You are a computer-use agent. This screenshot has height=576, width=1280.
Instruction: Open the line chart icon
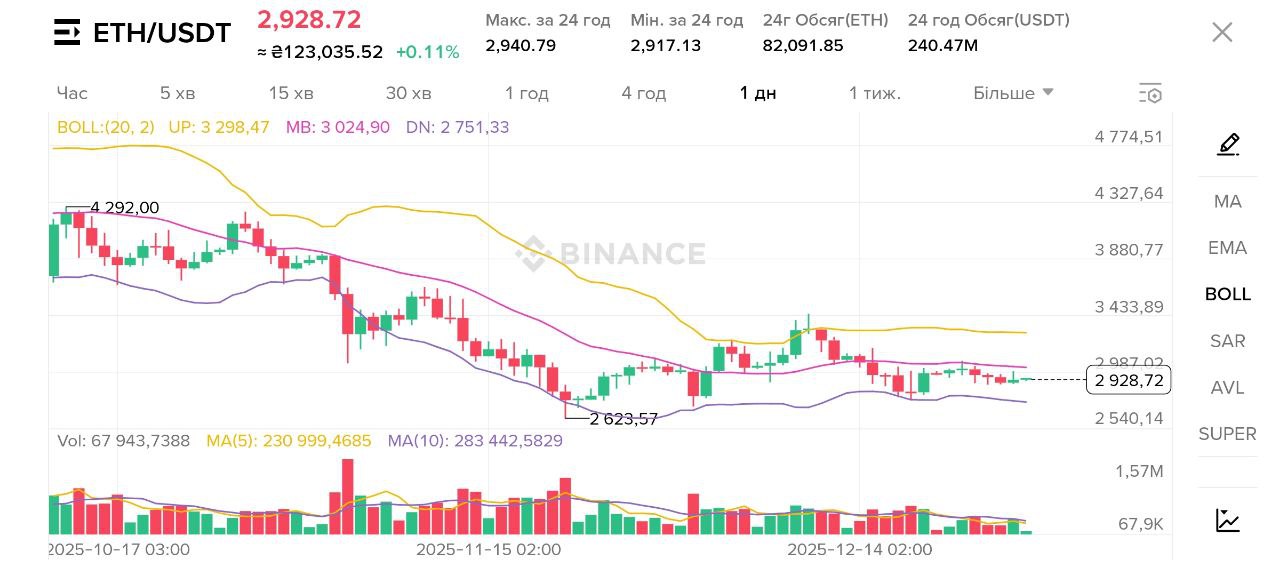click(x=1228, y=520)
